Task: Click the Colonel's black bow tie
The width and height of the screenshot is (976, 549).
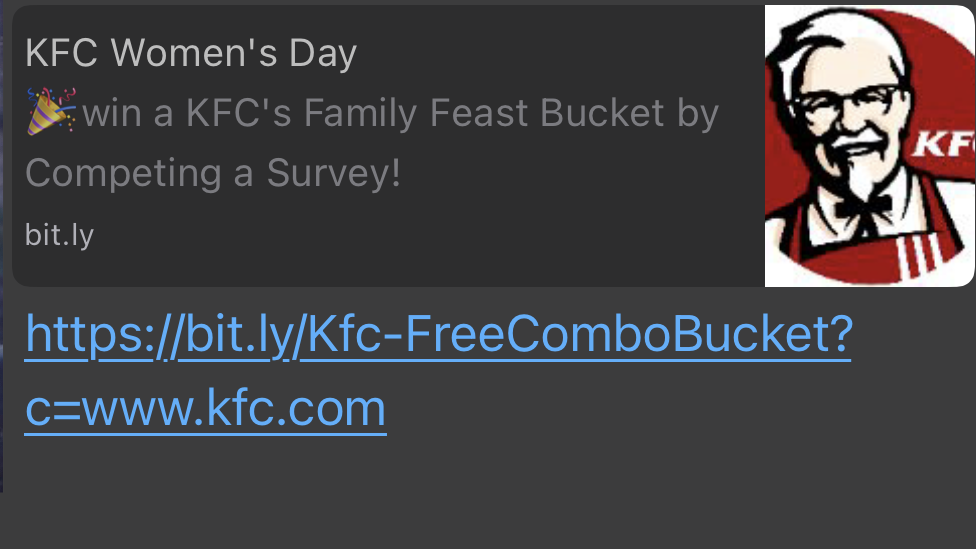Action: pyautogui.click(x=860, y=203)
